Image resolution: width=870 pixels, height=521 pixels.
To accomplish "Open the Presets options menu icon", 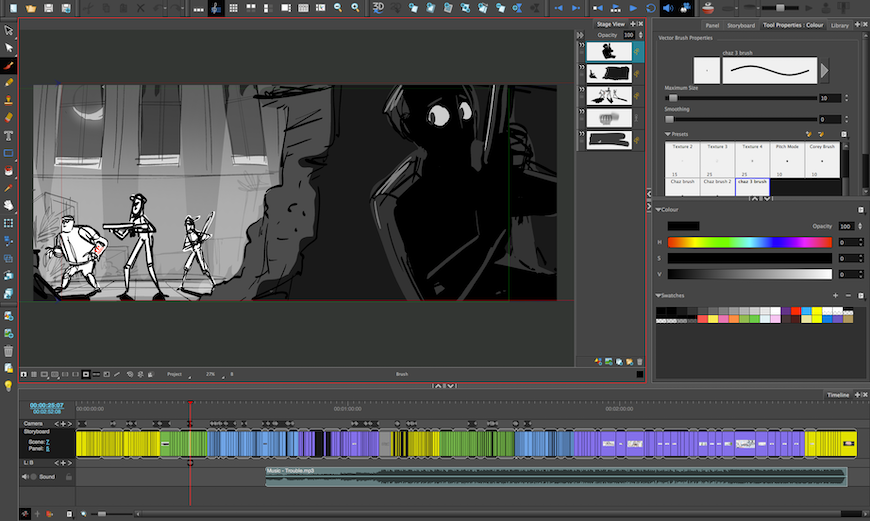I will [844, 134].
